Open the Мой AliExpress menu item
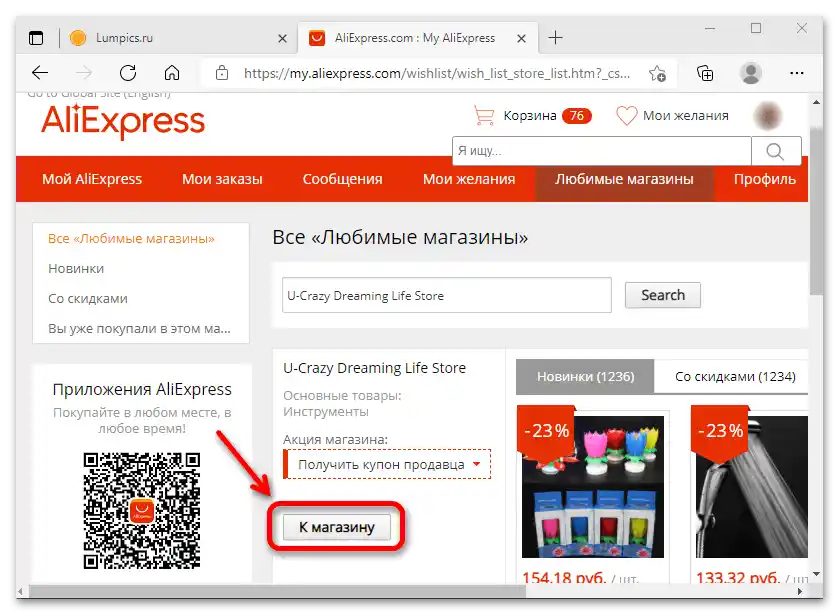 click(x=92, y=179)
